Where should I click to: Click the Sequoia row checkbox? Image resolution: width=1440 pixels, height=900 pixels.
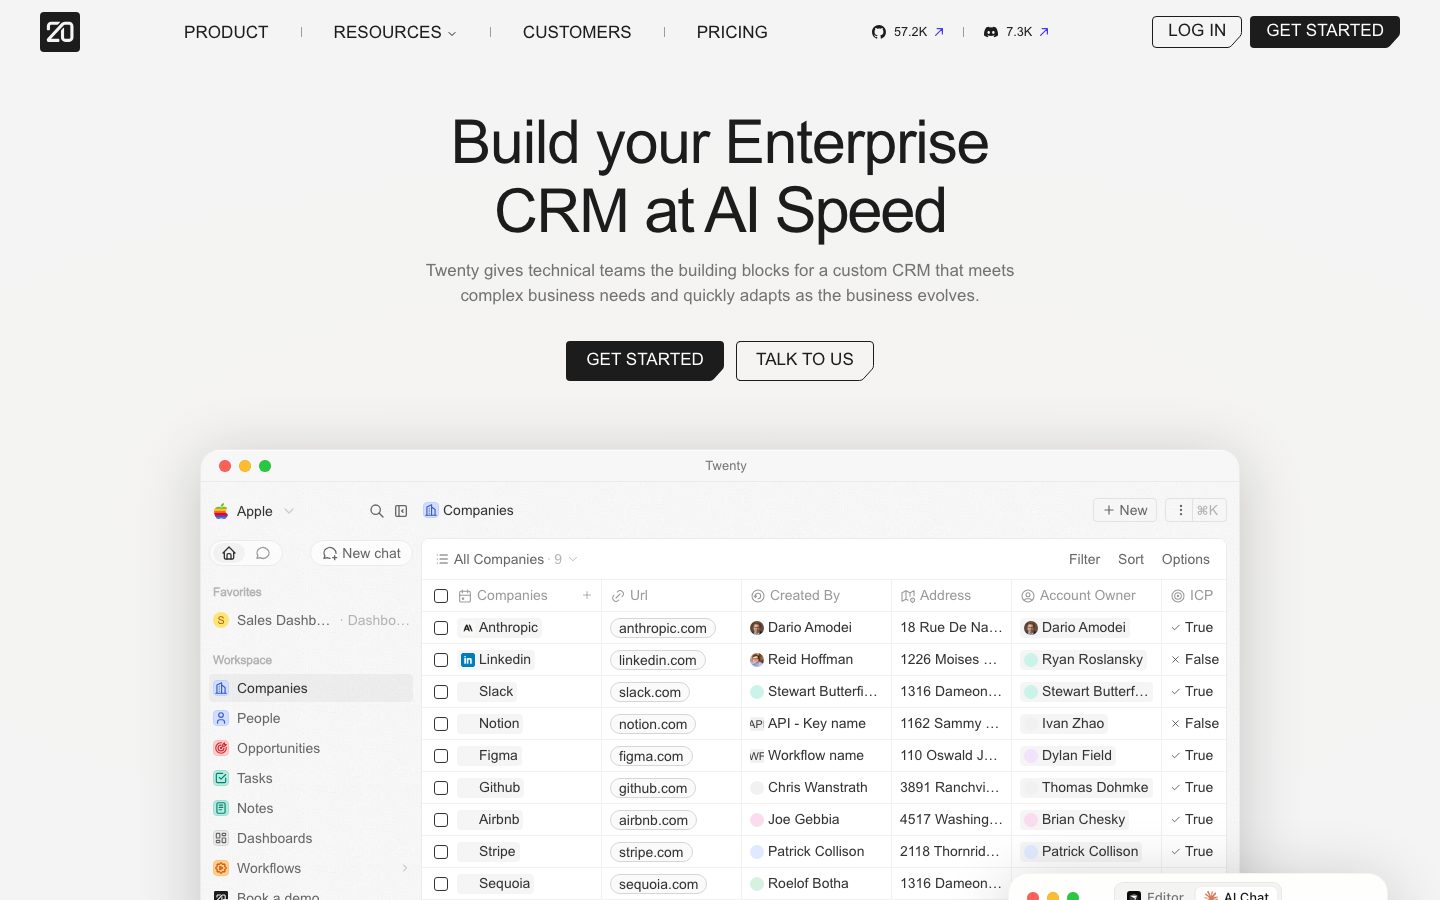click(441, 884)
